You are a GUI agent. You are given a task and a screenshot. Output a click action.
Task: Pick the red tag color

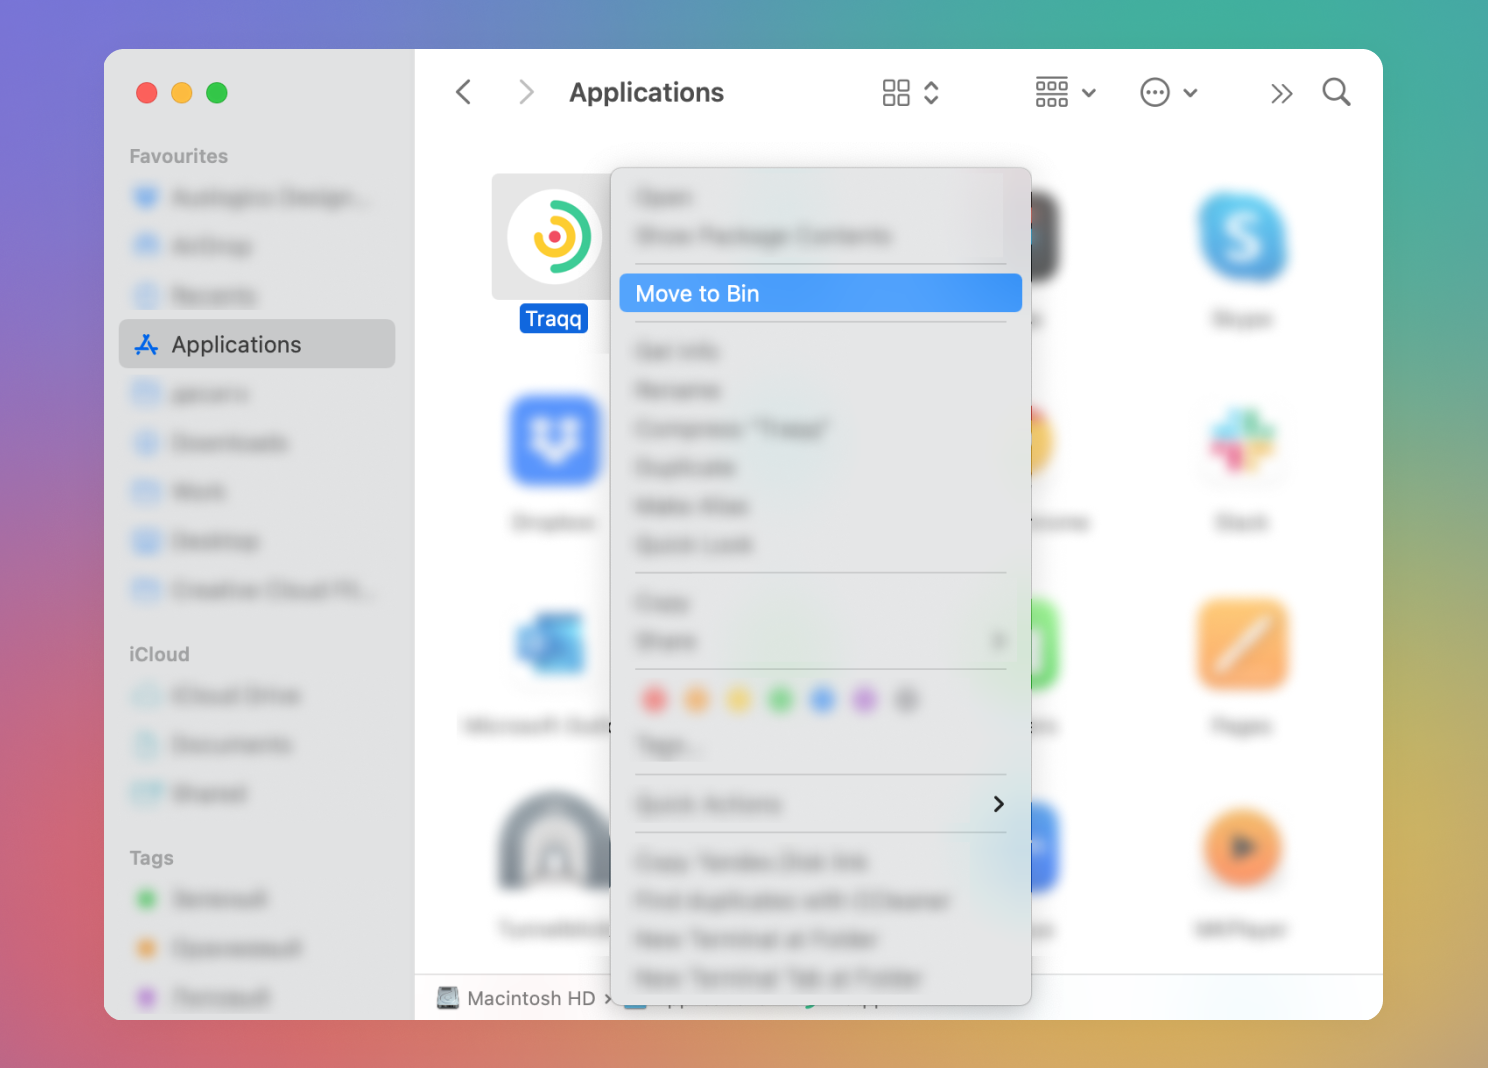[654, 699]
